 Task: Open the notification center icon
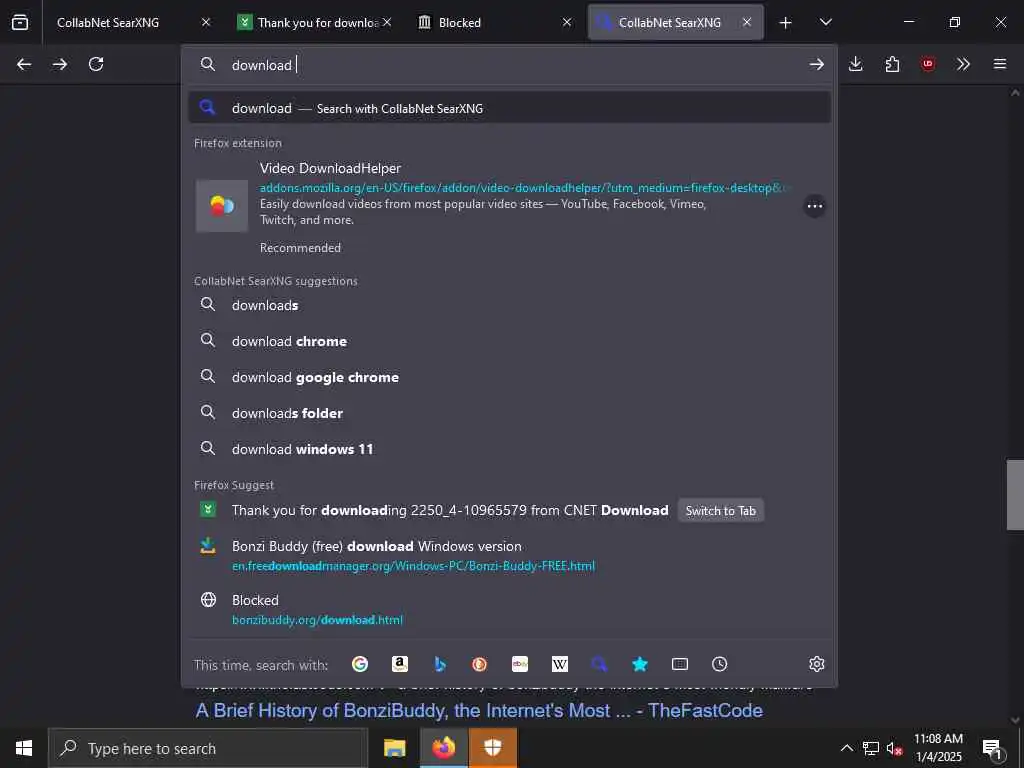click(993, 748)
